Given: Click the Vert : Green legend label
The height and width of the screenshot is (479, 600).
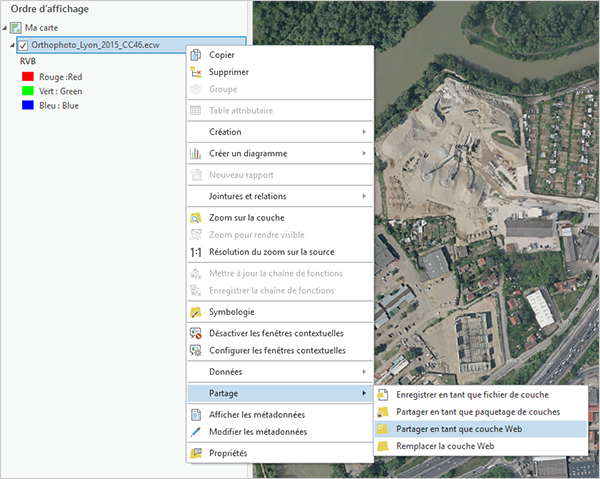Looking at the screenshot, I should [60, 91].
